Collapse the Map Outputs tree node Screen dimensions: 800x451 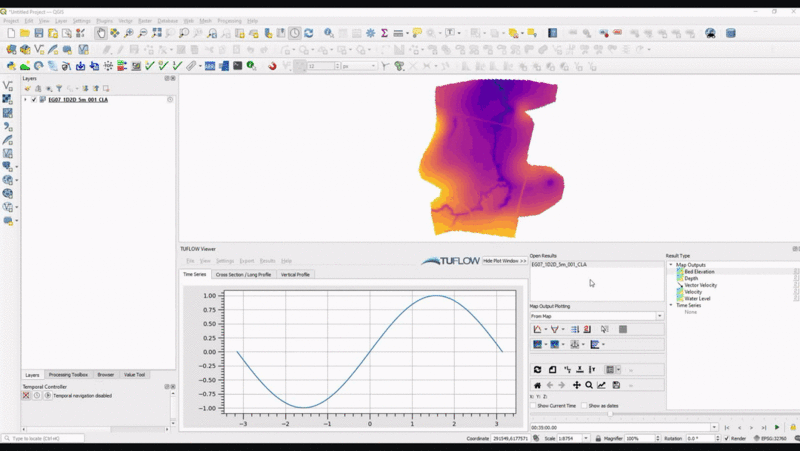pyautogui.click(x=671, y=264)
